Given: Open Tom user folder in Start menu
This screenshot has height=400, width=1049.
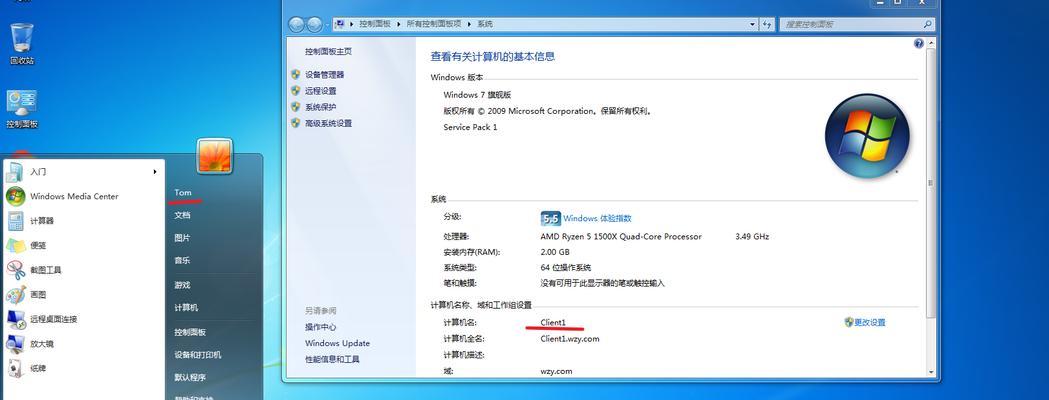Looking at the screenshot, I should point(183,193).
